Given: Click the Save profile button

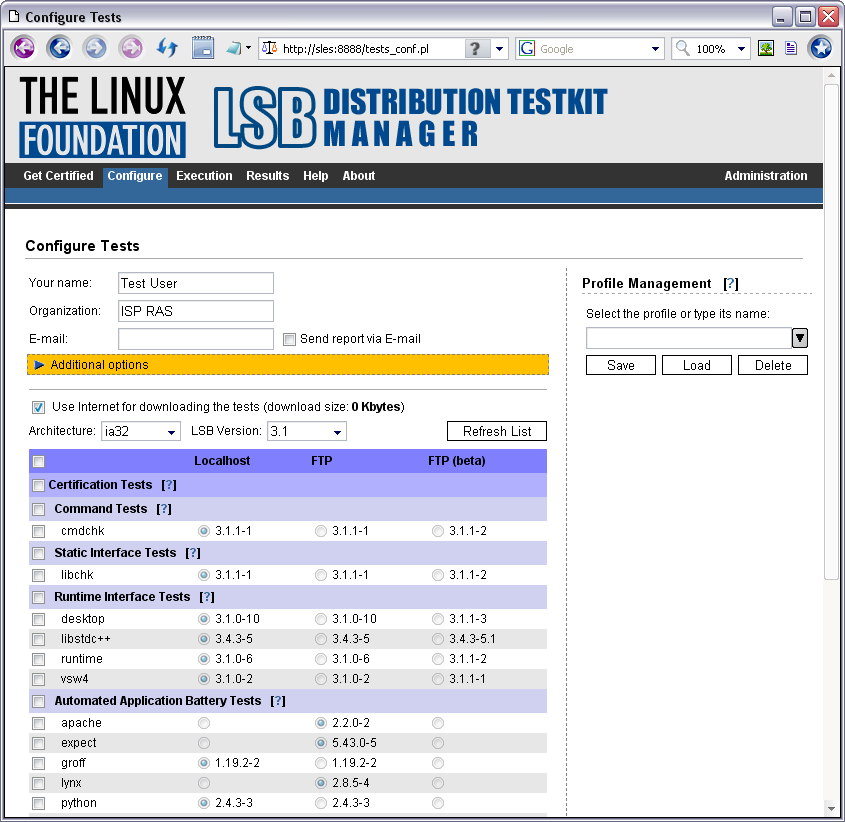Looking at the screenshot, I should pyautogui.click(x=620, y=365).
